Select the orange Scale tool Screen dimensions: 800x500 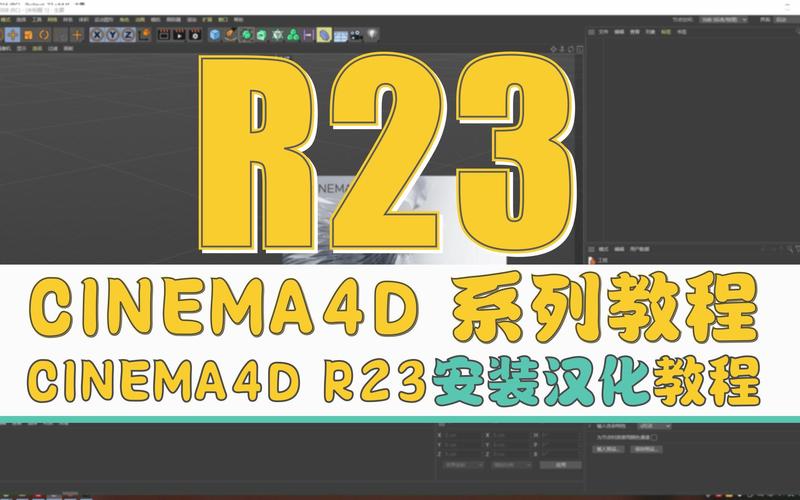pyautogui.click(x=29, y=35)
